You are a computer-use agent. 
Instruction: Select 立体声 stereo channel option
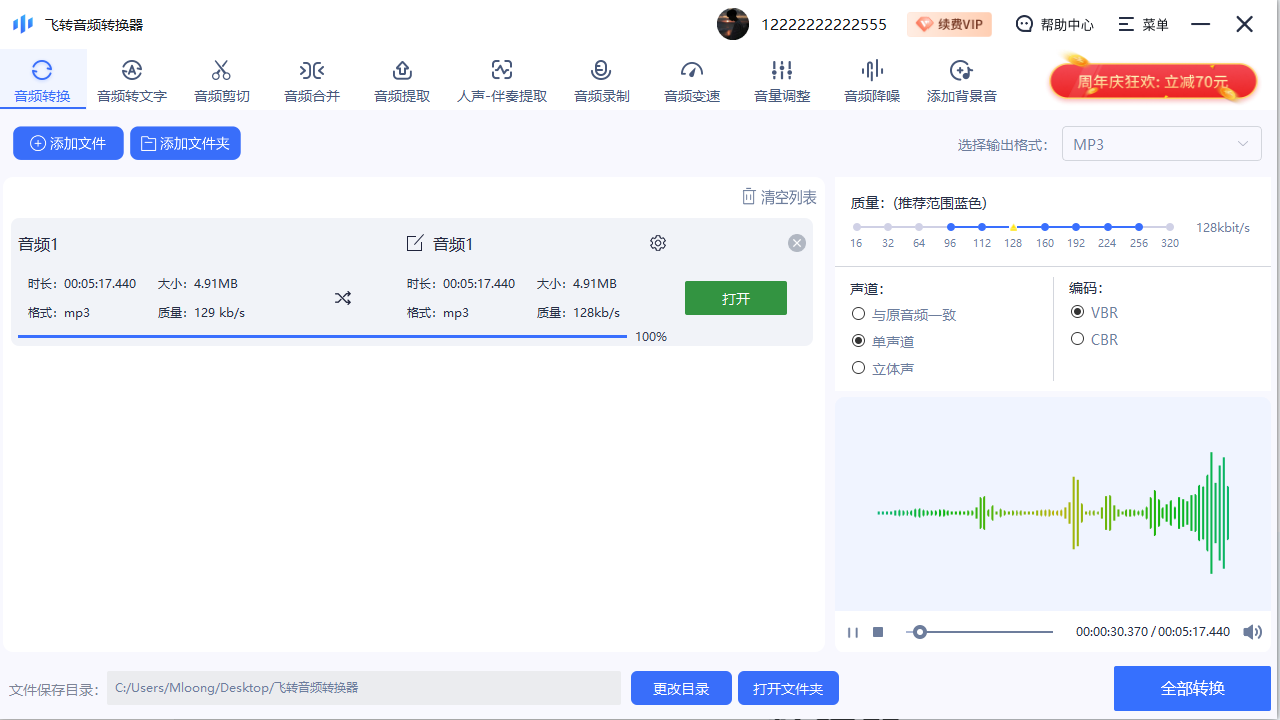tap(858, 368)
